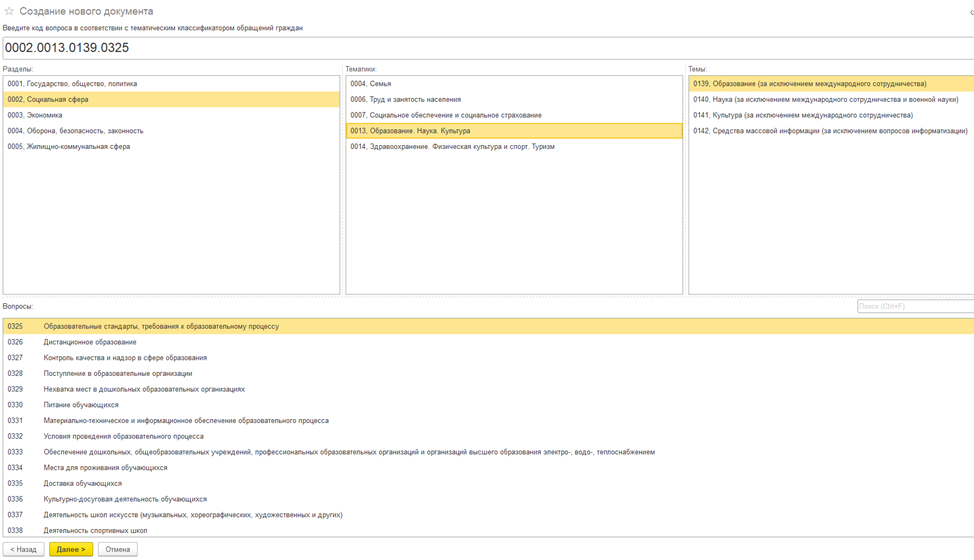Choose question 0335 Доставка обучающихся

pos(83,483)
